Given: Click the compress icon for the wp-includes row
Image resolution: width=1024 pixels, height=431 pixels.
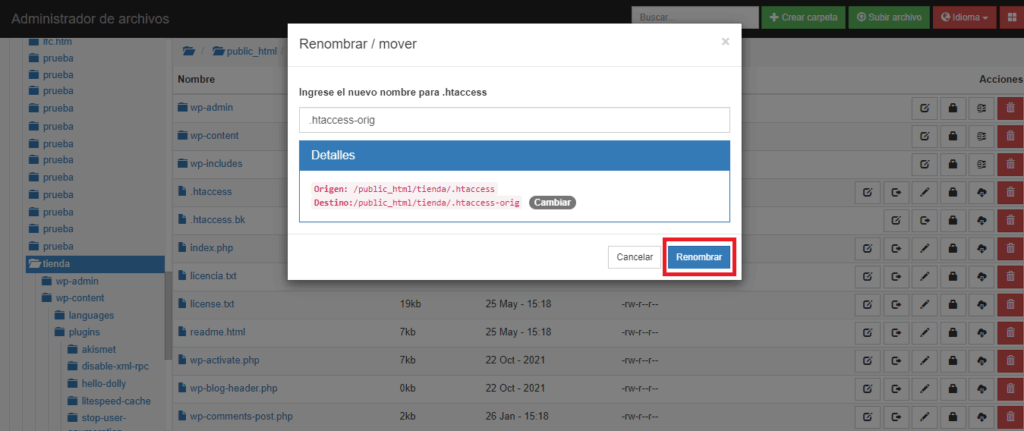Looking at the screenshot, I should (x=982, y=164).
